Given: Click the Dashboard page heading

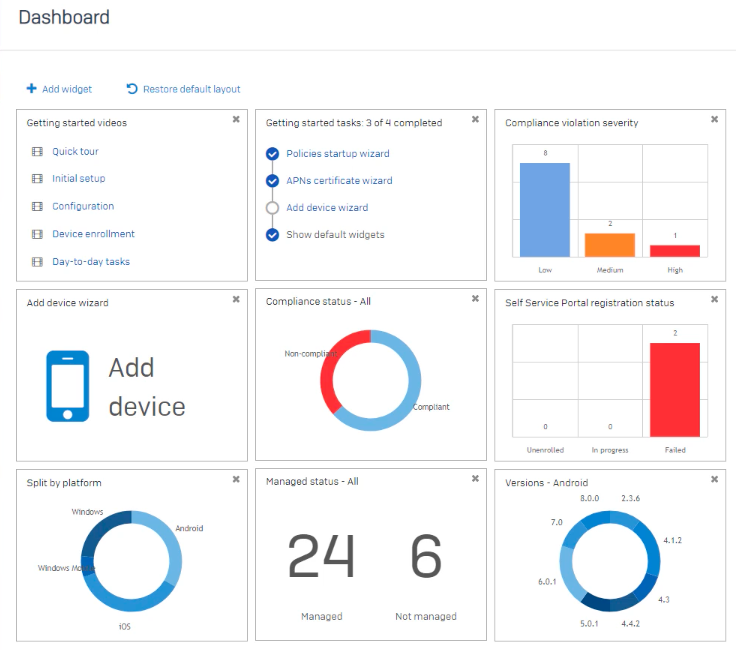Looking at the screenshot, I should (64, 17).
